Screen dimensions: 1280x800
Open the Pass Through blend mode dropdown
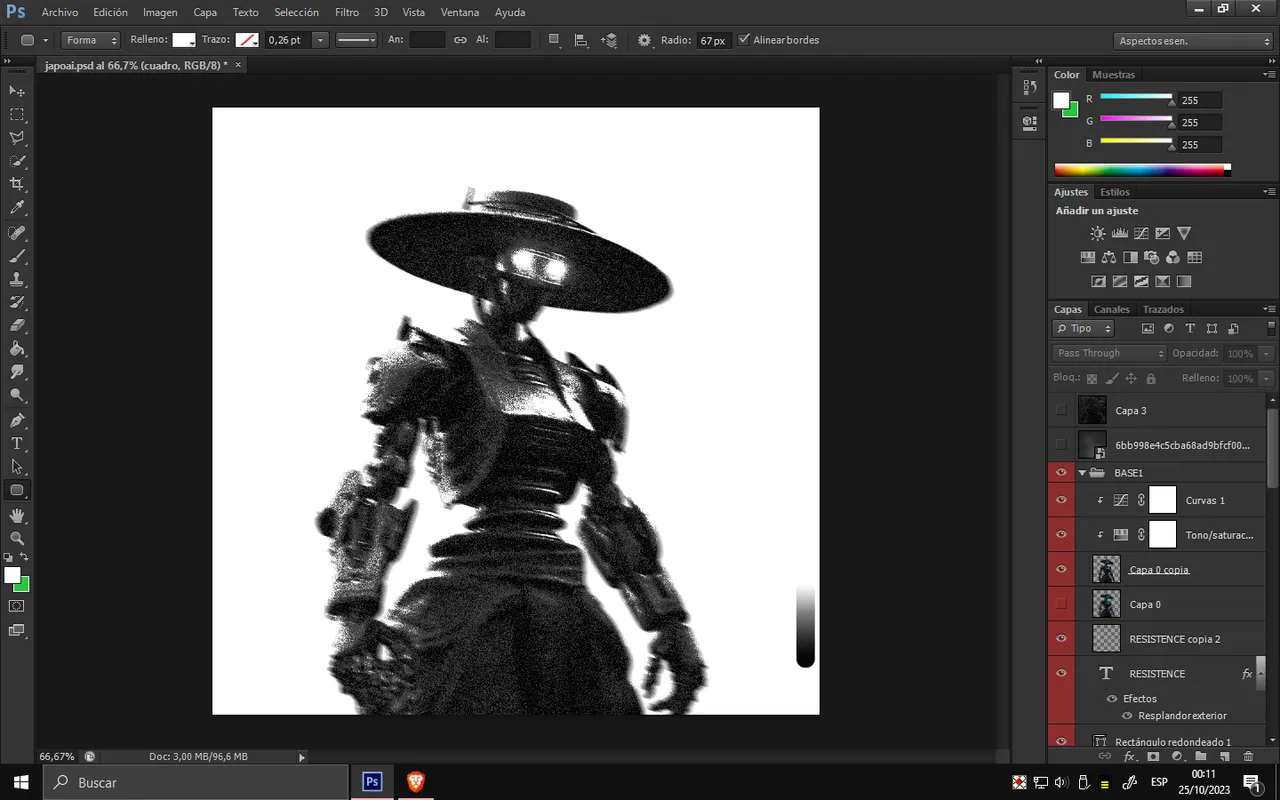[x=1109, y=353]
